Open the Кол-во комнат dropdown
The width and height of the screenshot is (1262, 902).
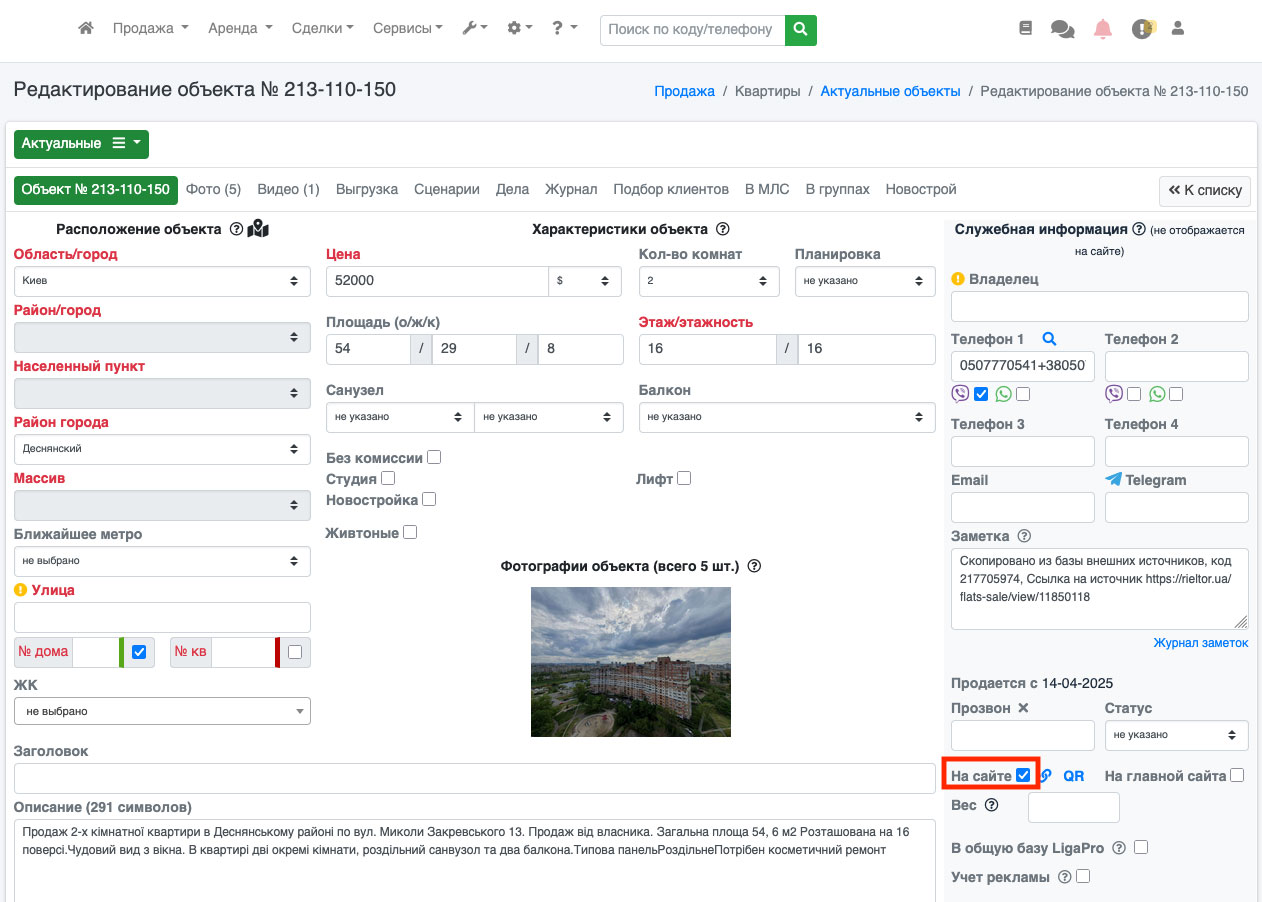coord(708,281)
